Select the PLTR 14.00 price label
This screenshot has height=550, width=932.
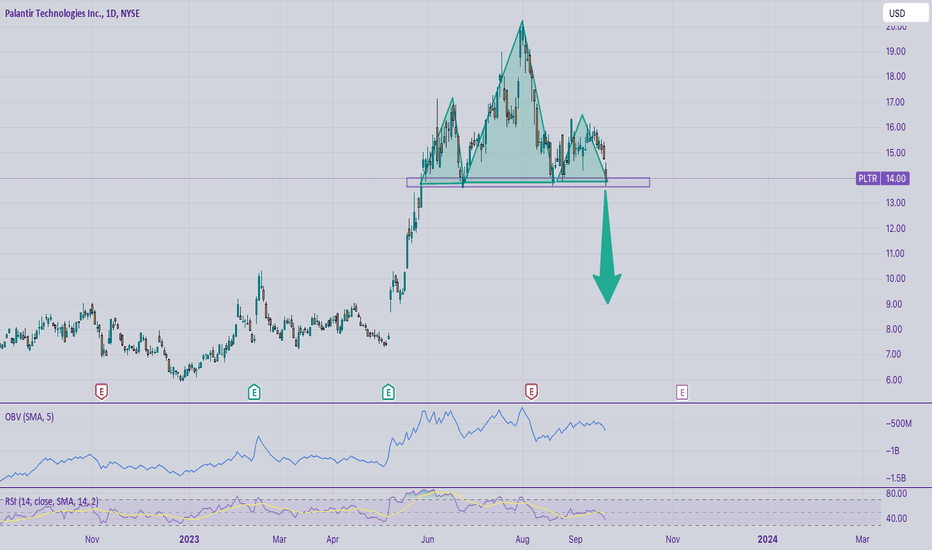pos(883,178)
